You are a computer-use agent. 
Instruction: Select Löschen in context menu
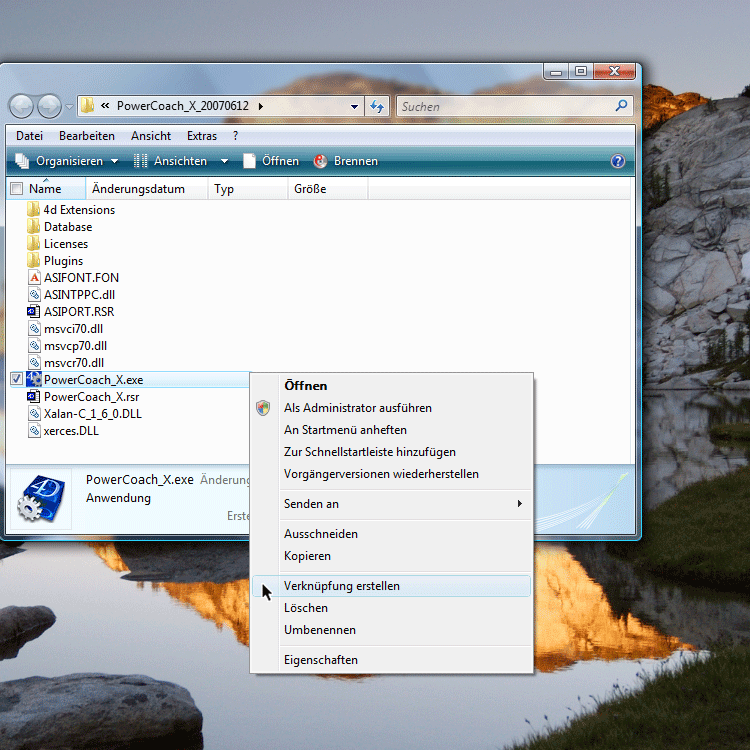point(391,608)
